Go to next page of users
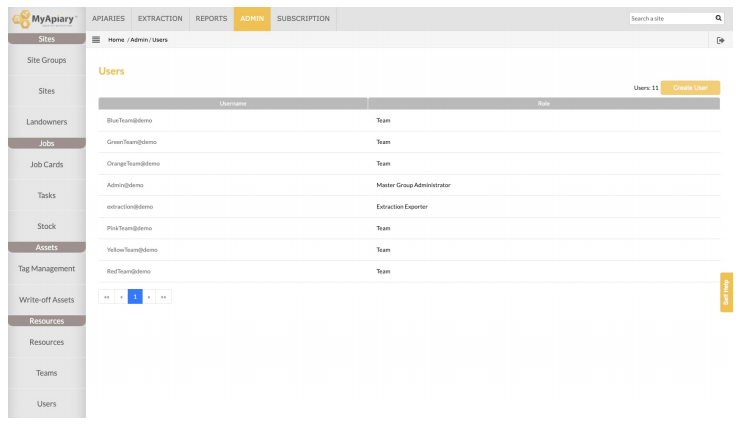This screenshot has height=426, width=748. pyautogui.click(x=149, y=297)
